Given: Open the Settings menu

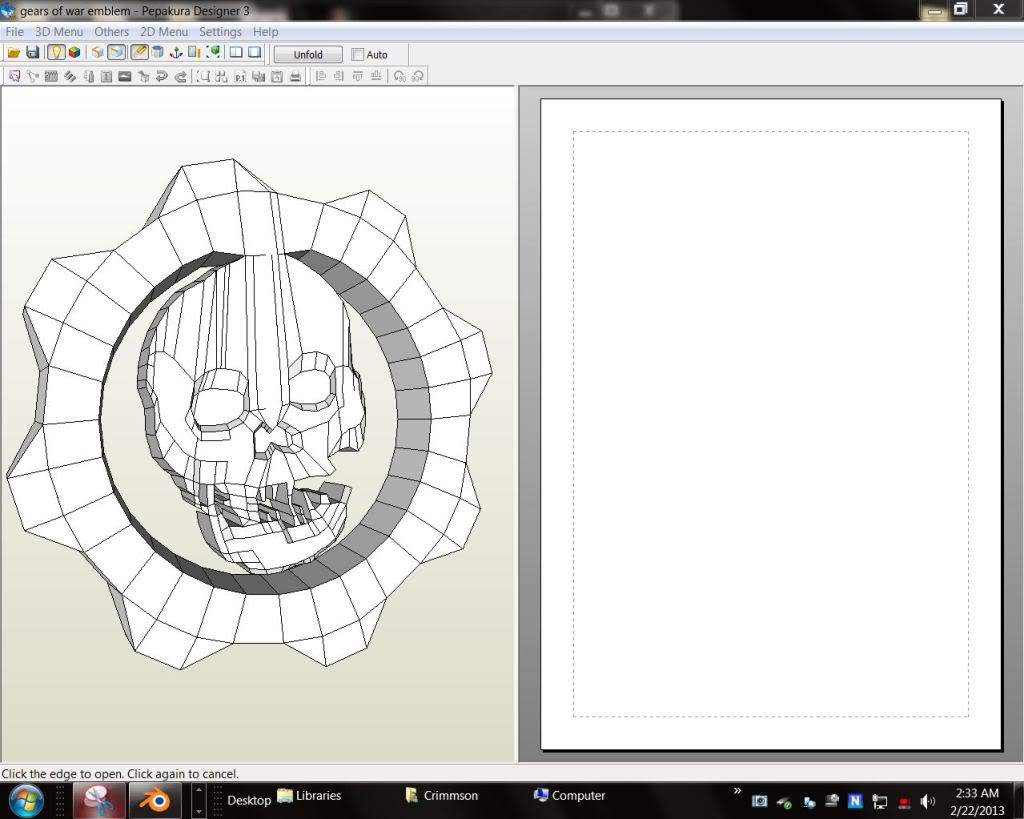Looking at the screenshot, I should pyautogui.click(x=220, y=32).
